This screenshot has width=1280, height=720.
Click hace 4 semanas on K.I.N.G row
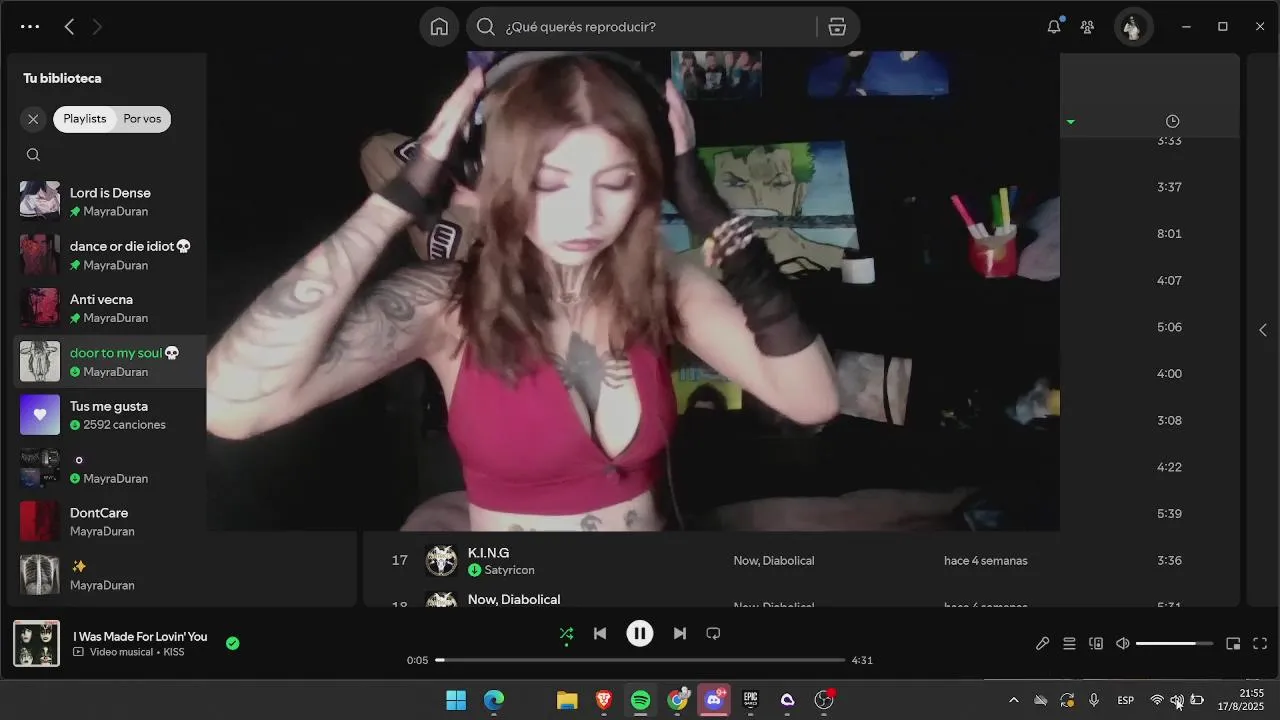[x=985, y=561]
